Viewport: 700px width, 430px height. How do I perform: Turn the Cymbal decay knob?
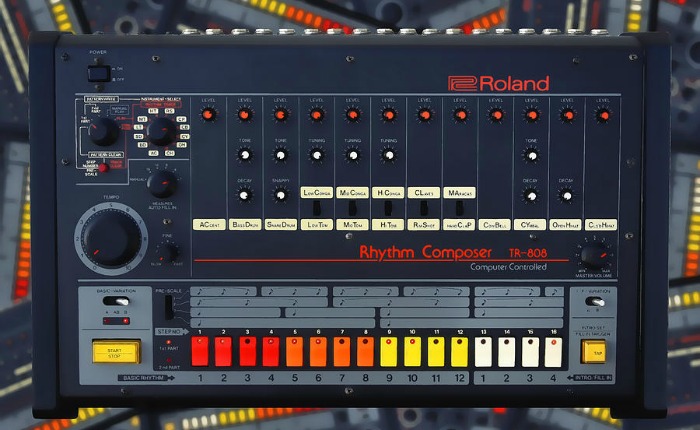pyautogui.click(x=531, y=196)
